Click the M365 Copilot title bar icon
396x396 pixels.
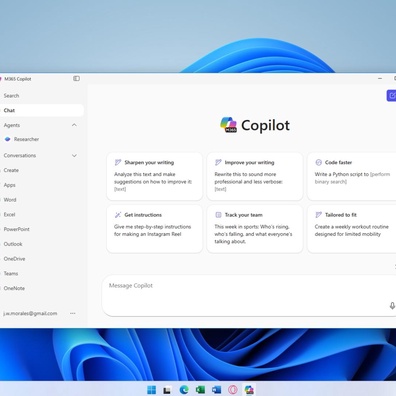pyautogui.click(x=1, y=79)
